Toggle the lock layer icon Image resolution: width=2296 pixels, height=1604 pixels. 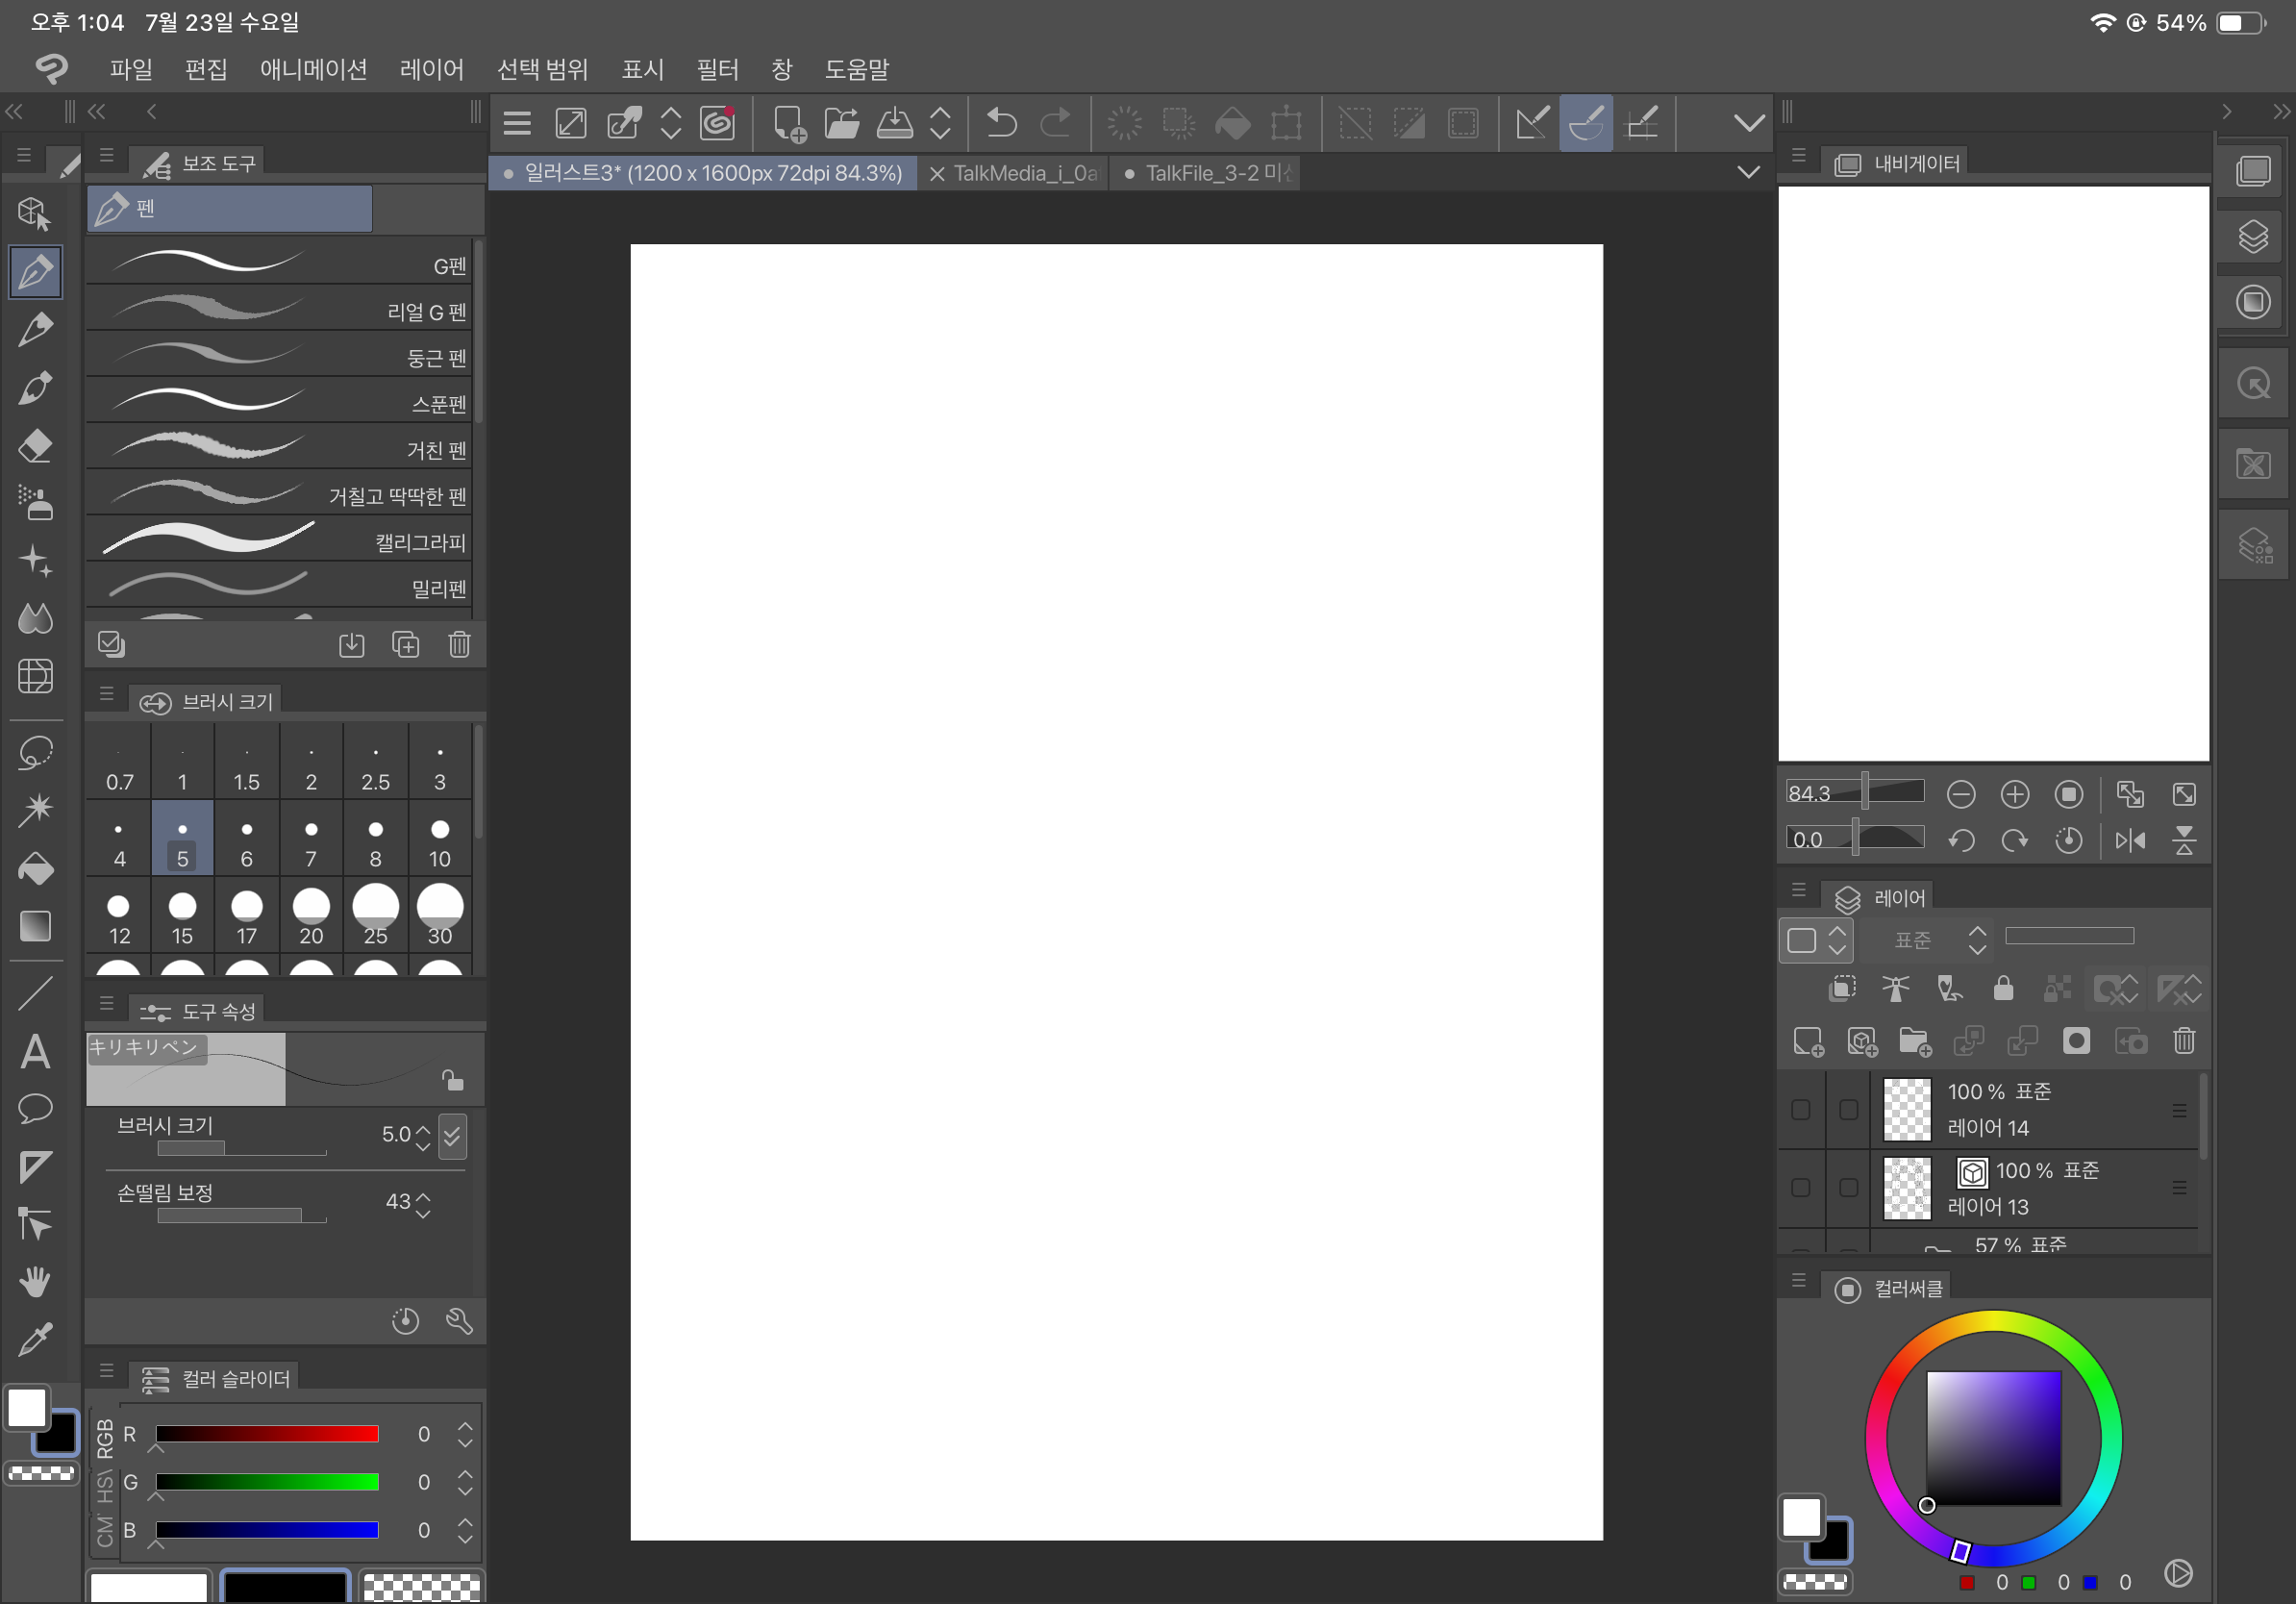[2003, 989]
